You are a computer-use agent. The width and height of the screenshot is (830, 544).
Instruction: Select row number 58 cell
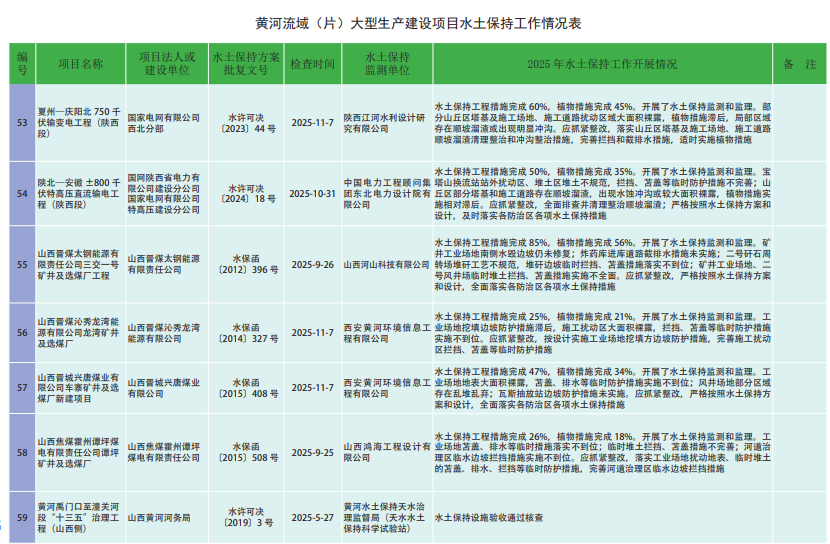click(x=22, y=452)
